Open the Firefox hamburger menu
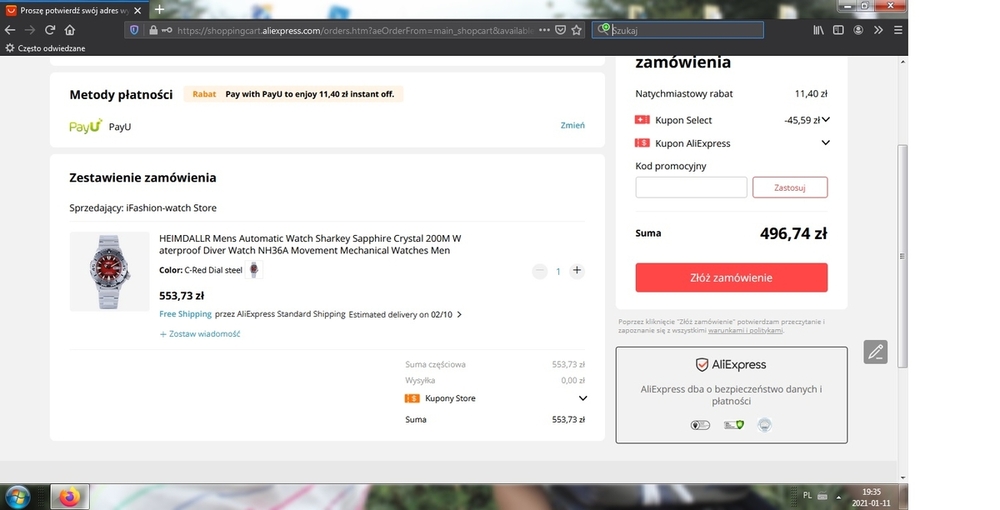This screenshot has height=510, width=1000. click(x=898, y=30)
